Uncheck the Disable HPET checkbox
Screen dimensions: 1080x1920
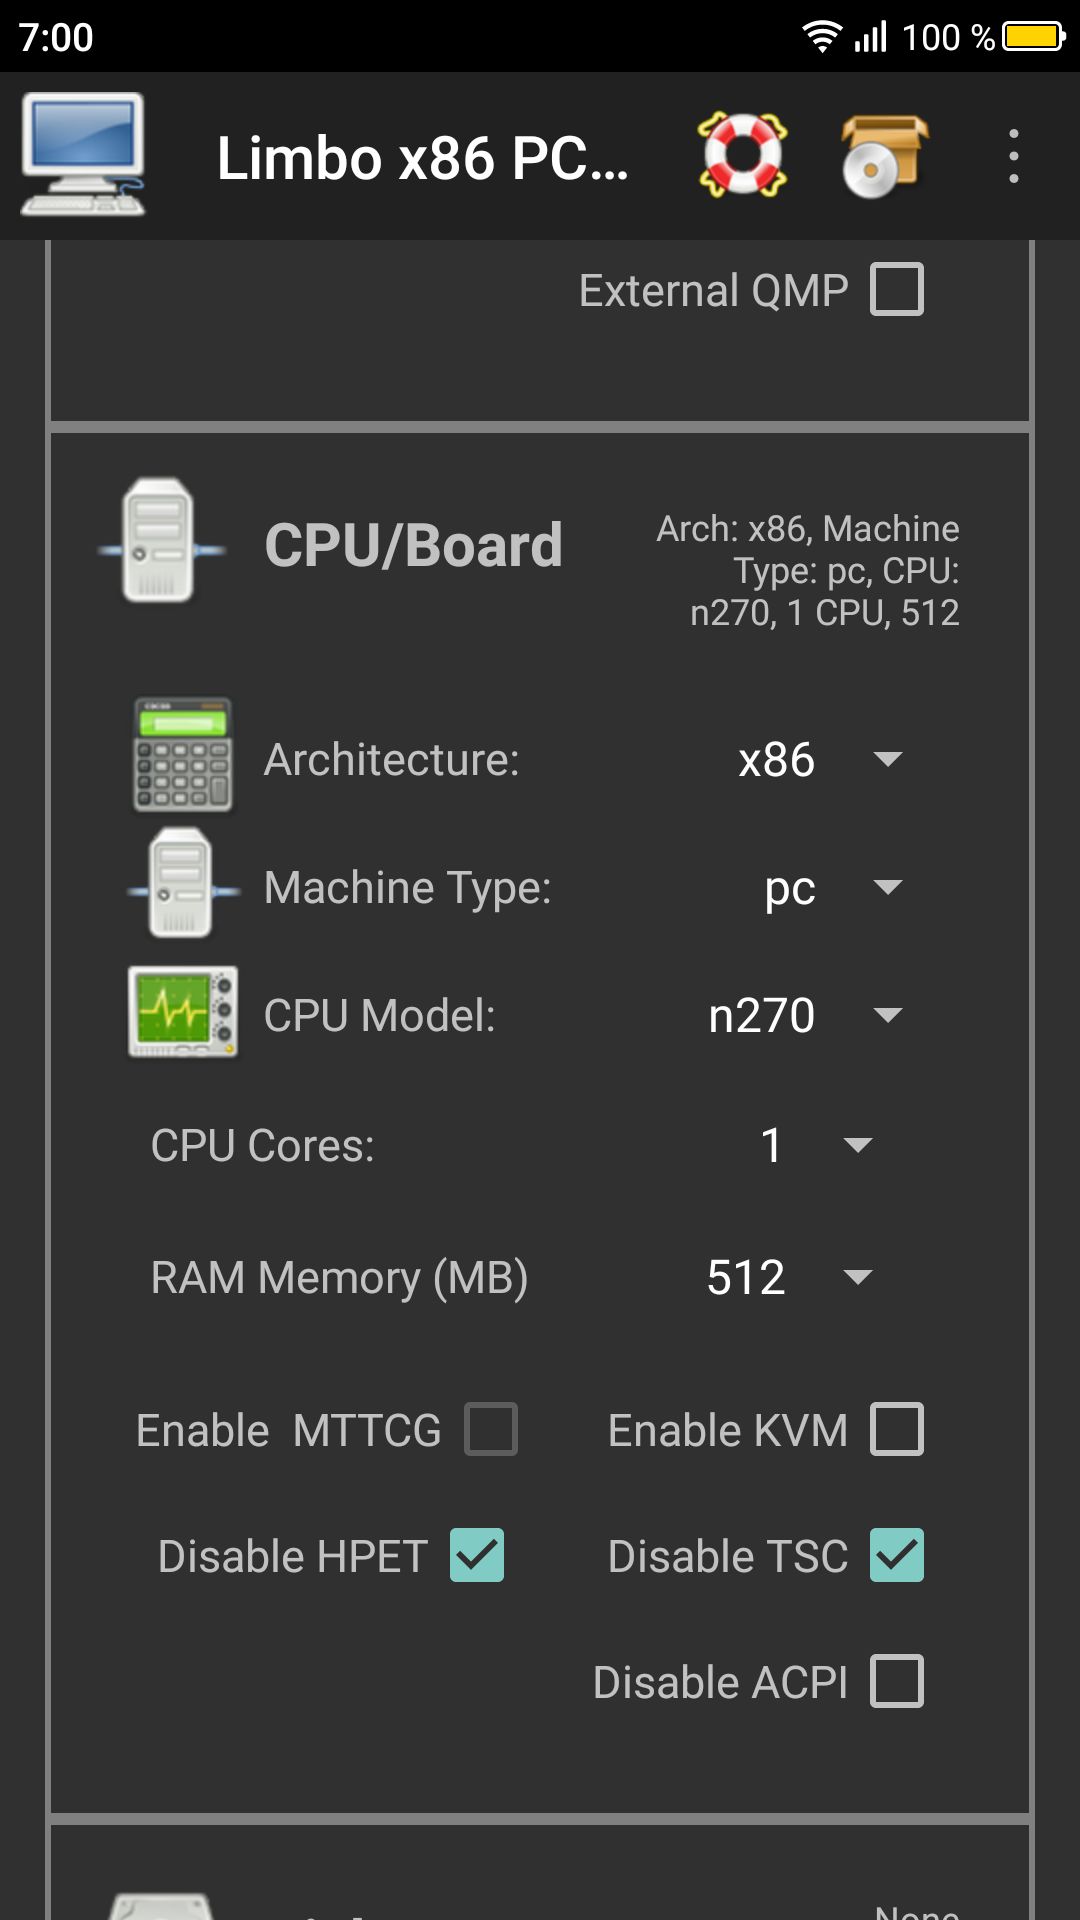coord(477,1556)
